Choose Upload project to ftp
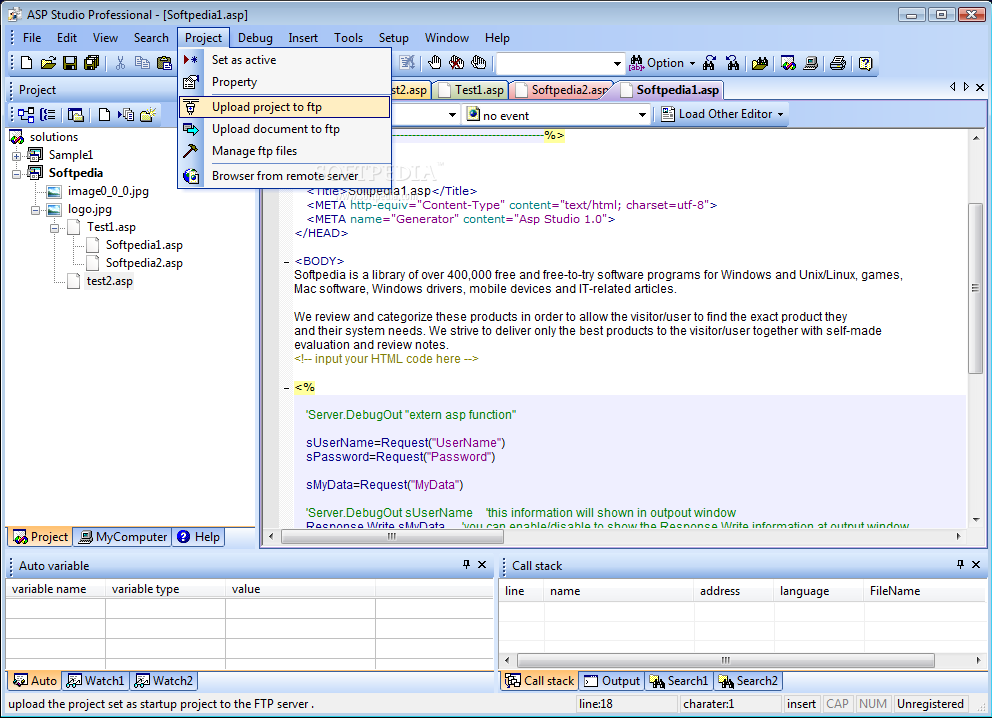The height and width of the screenshot is (718, 992). point(284,107)
